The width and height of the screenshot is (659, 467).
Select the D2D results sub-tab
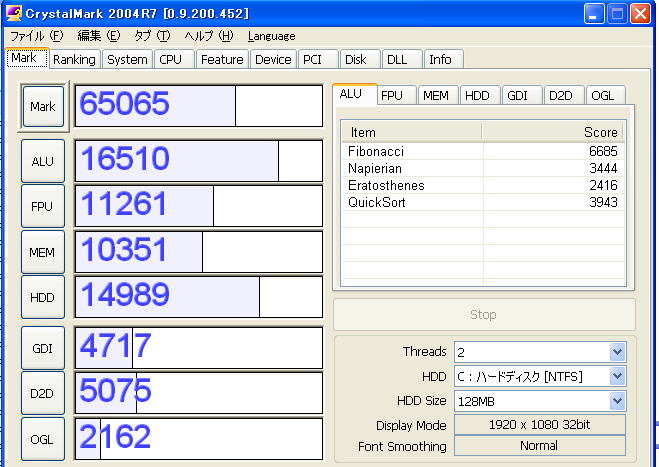[x=564, y=95]
